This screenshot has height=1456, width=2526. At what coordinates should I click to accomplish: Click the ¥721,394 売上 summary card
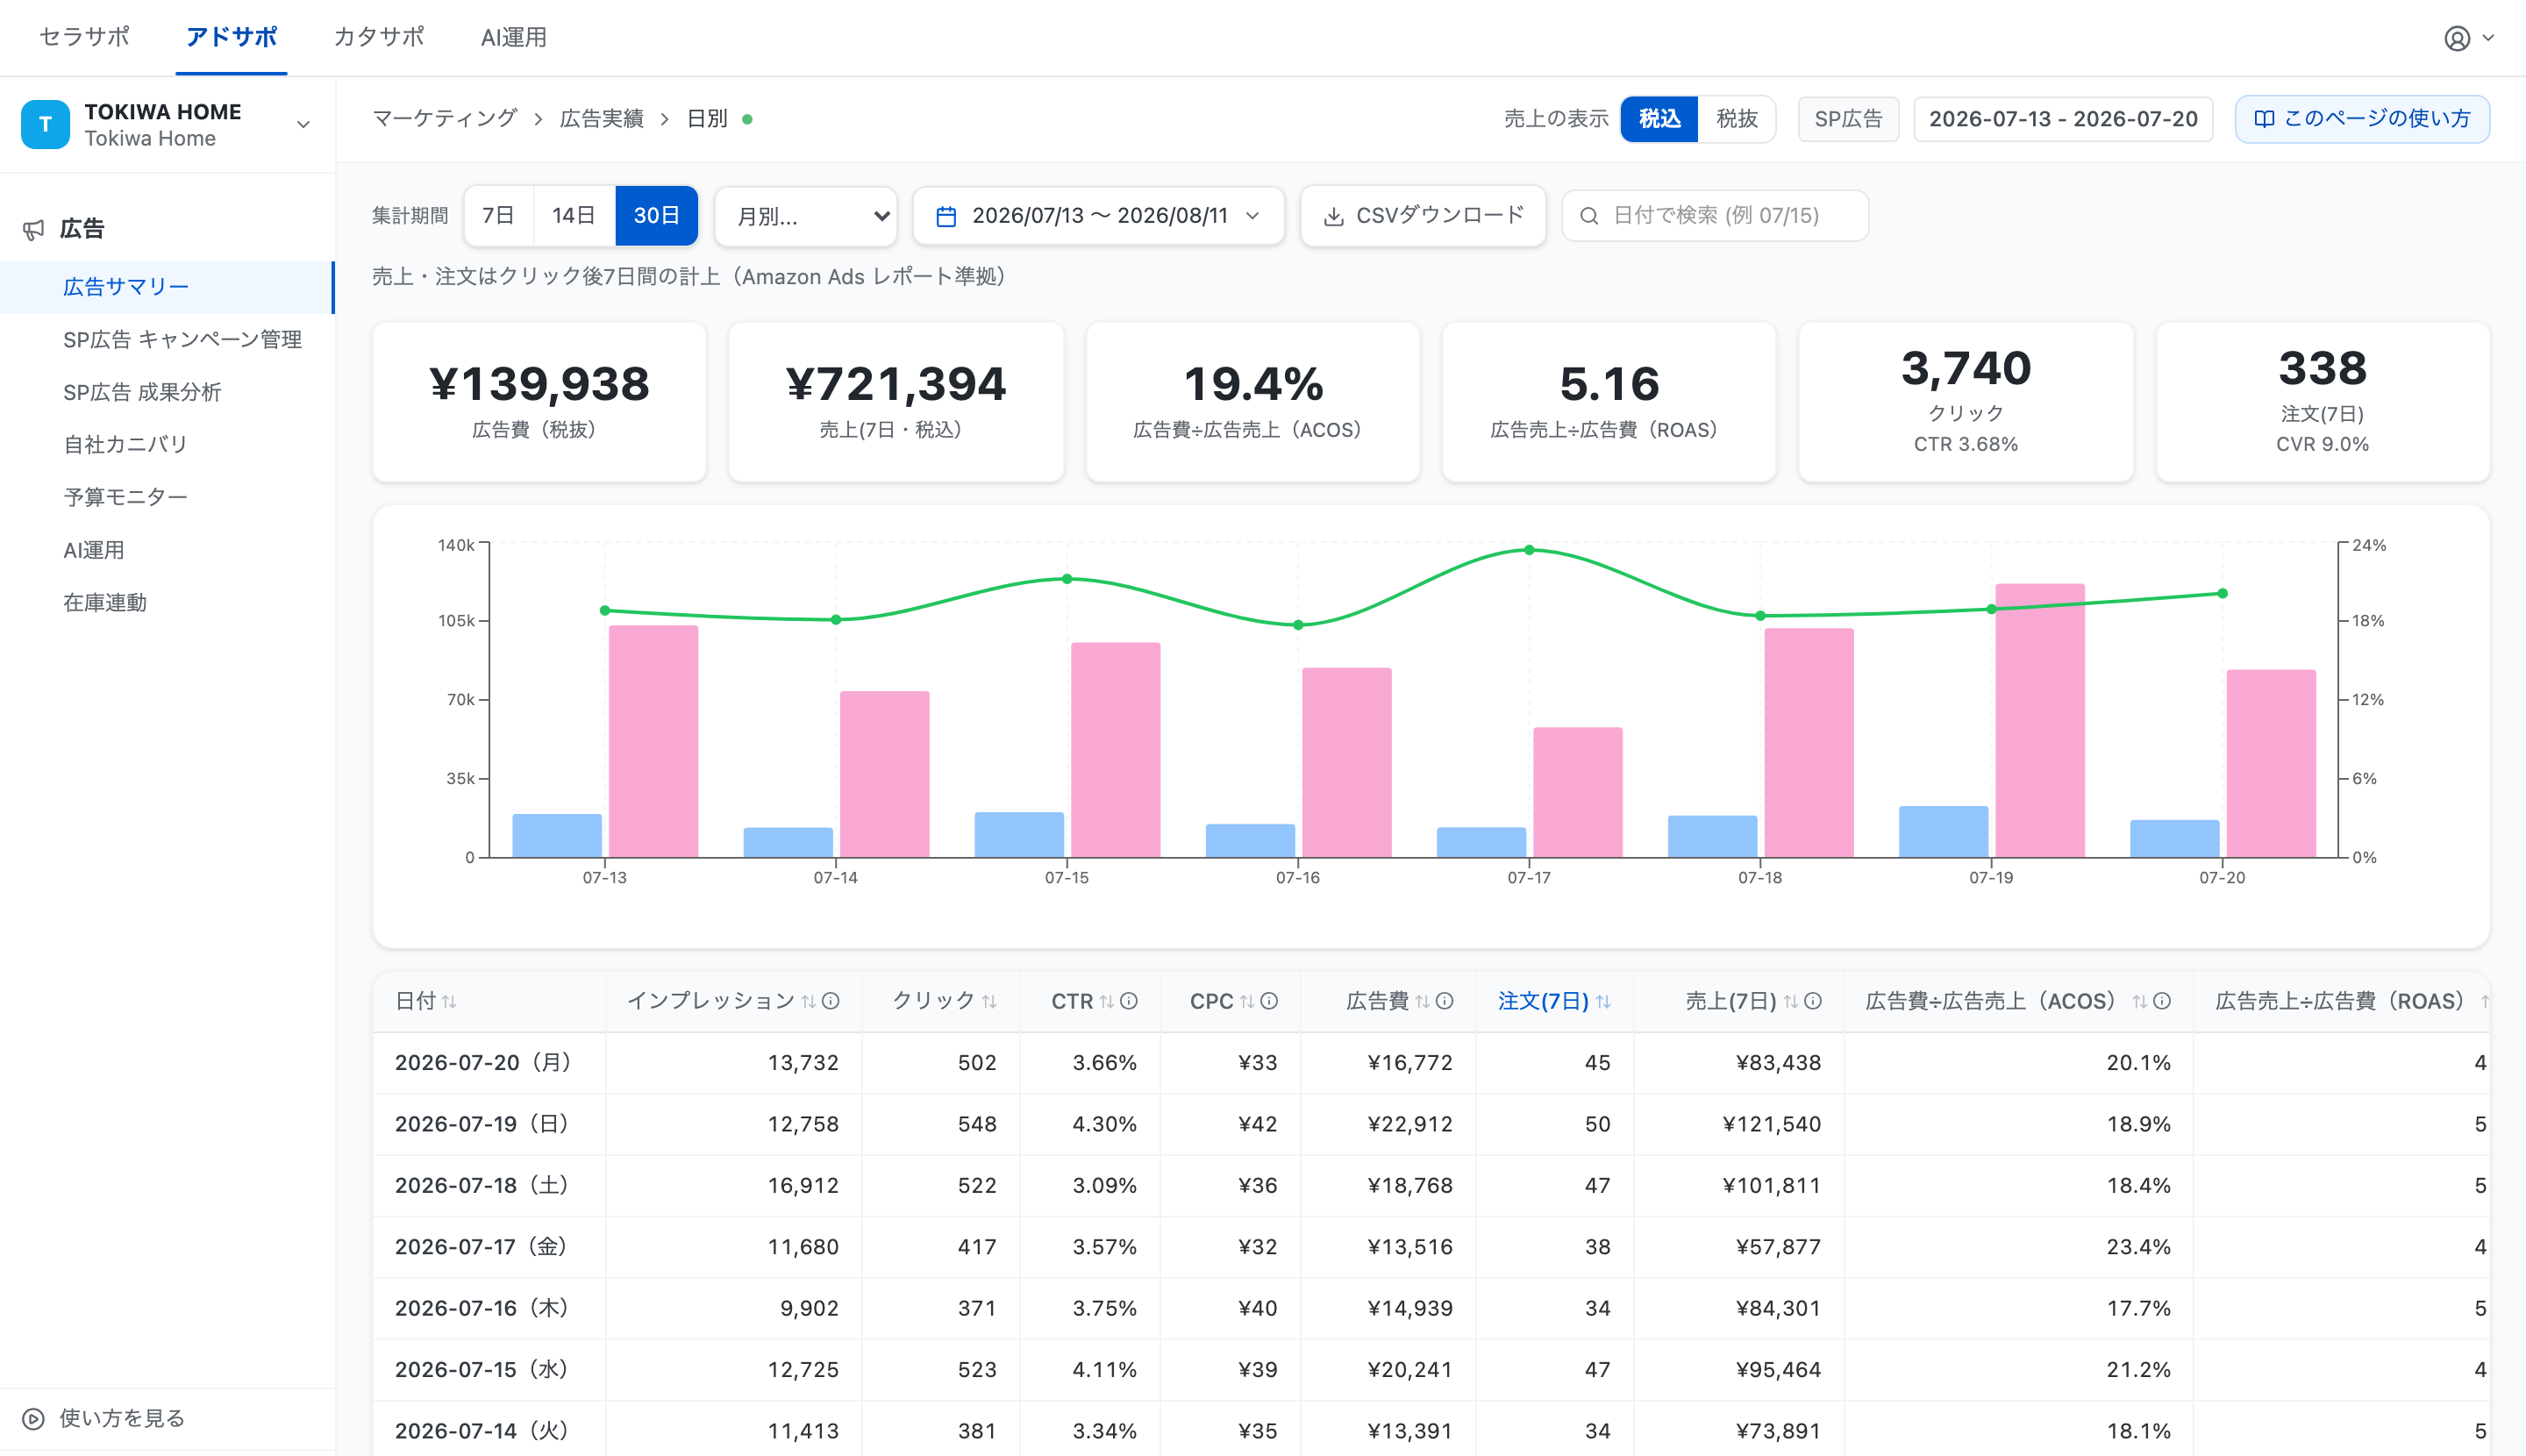coord(895,402)
